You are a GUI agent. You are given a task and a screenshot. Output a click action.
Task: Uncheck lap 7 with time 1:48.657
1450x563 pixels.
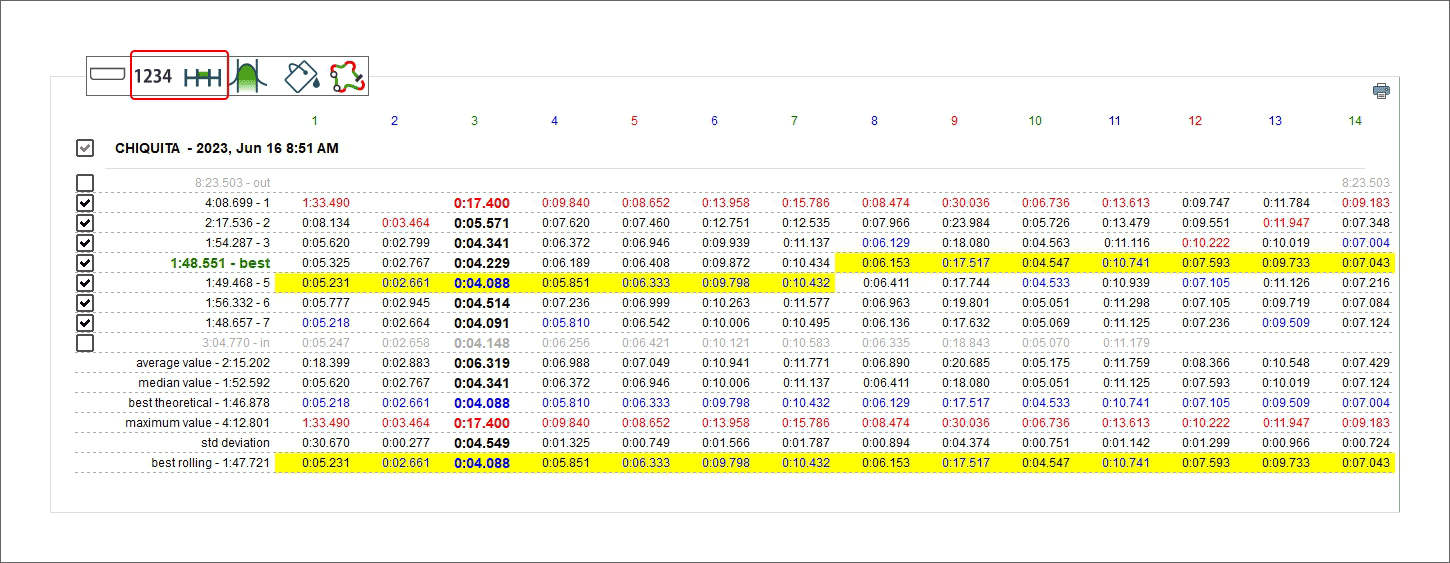pyautogui.click(x=85, y=323)
